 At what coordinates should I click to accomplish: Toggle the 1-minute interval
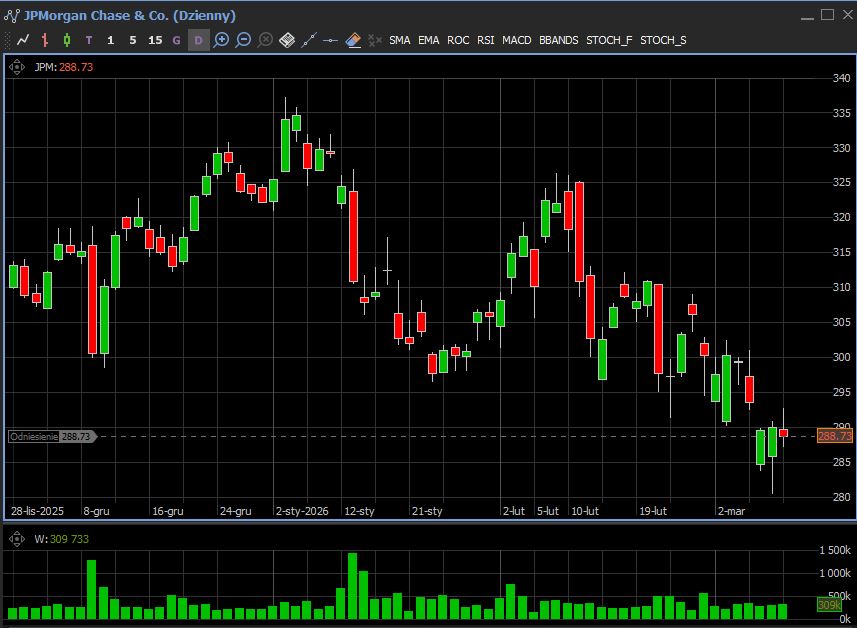111,40
